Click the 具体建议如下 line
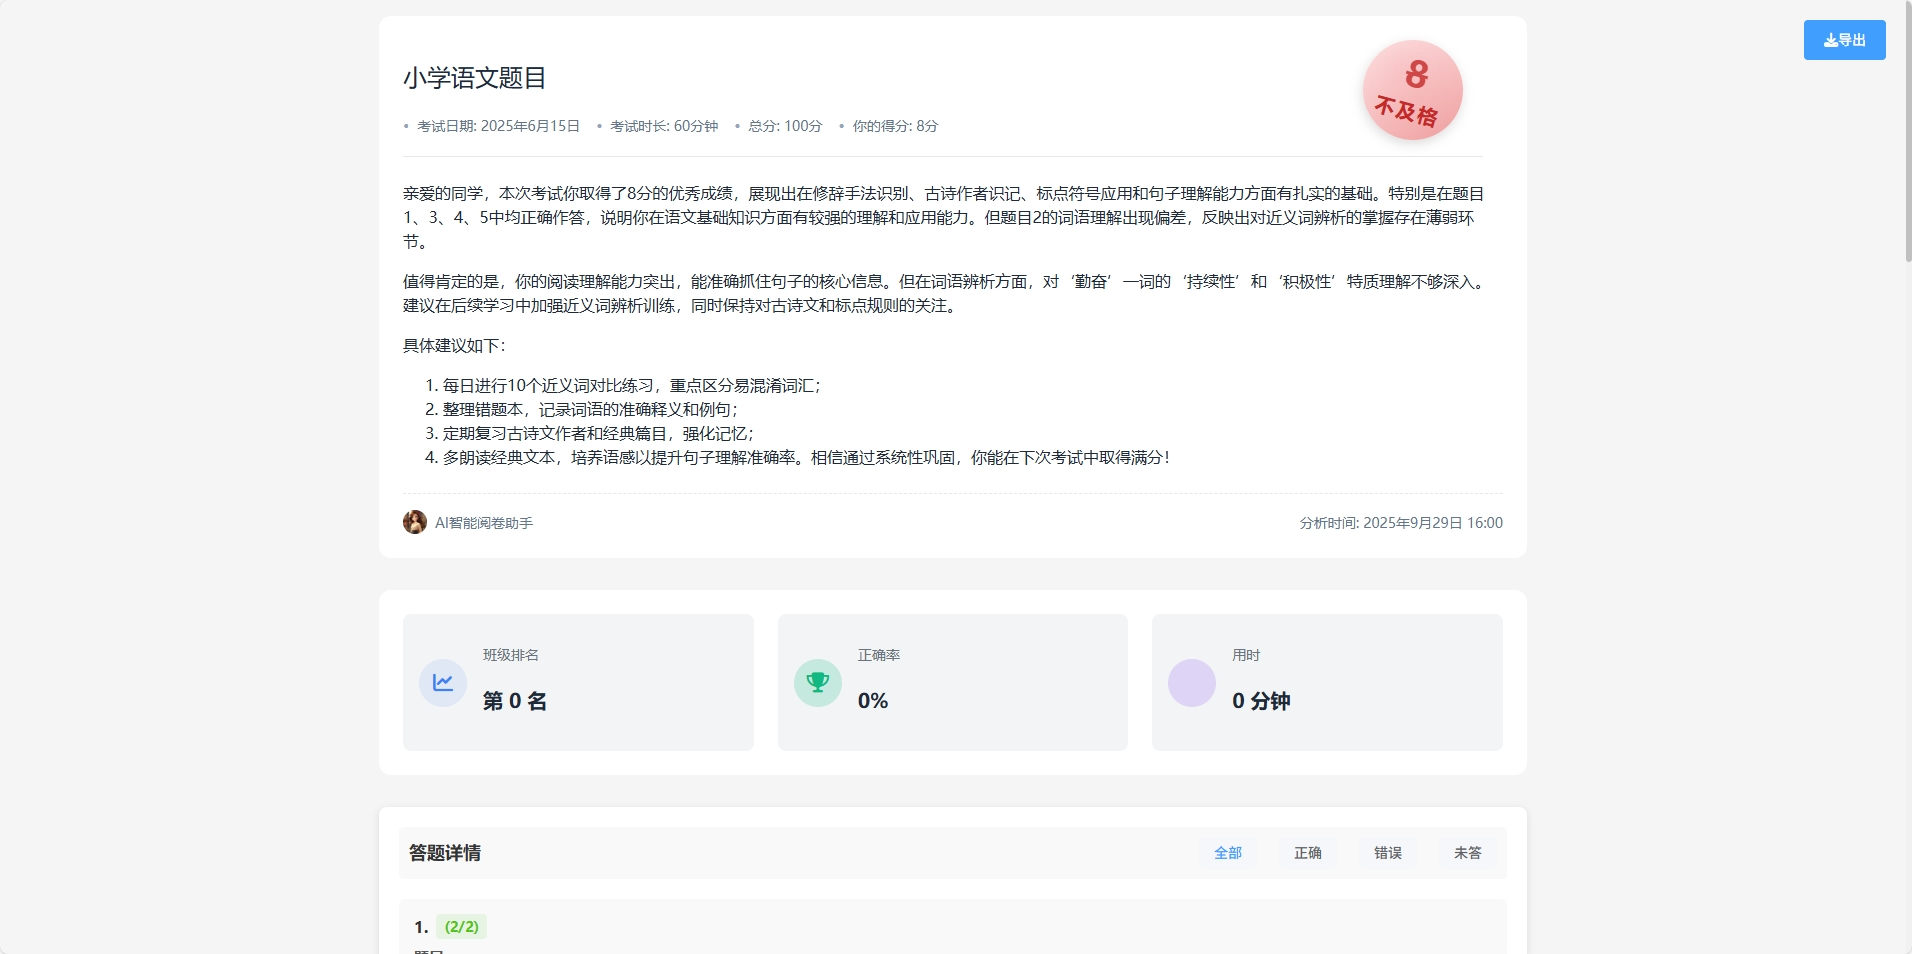 [x=454, y=346]
